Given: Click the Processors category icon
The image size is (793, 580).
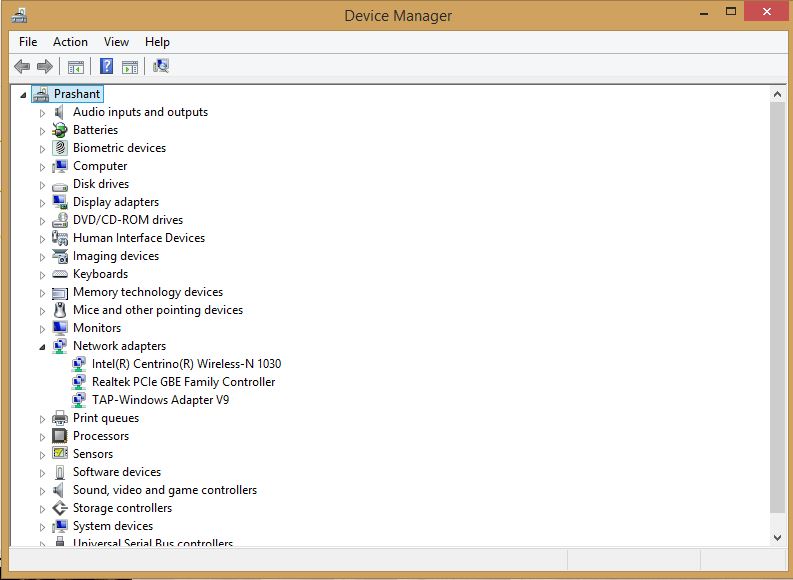Looking at the screenshot, I should point(60,436).
